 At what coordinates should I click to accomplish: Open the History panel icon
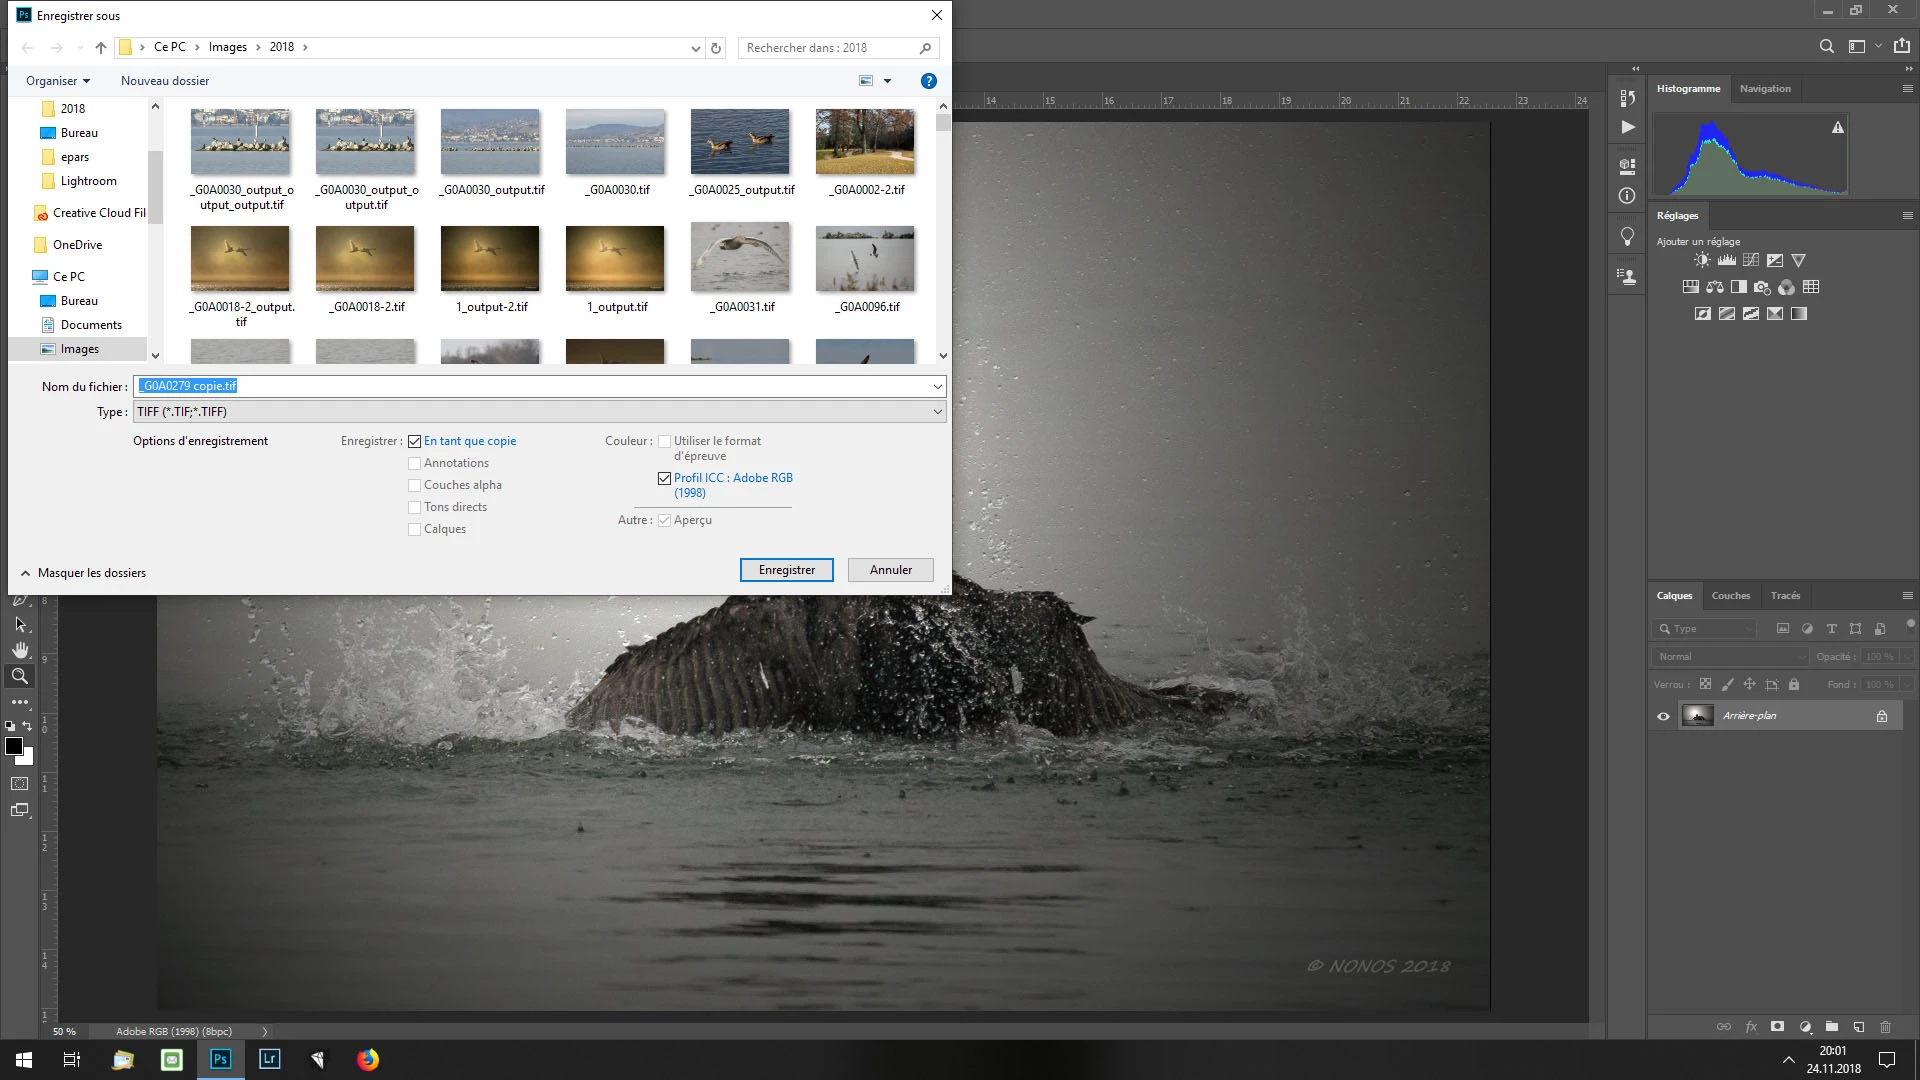click(x=1627, y=98)
